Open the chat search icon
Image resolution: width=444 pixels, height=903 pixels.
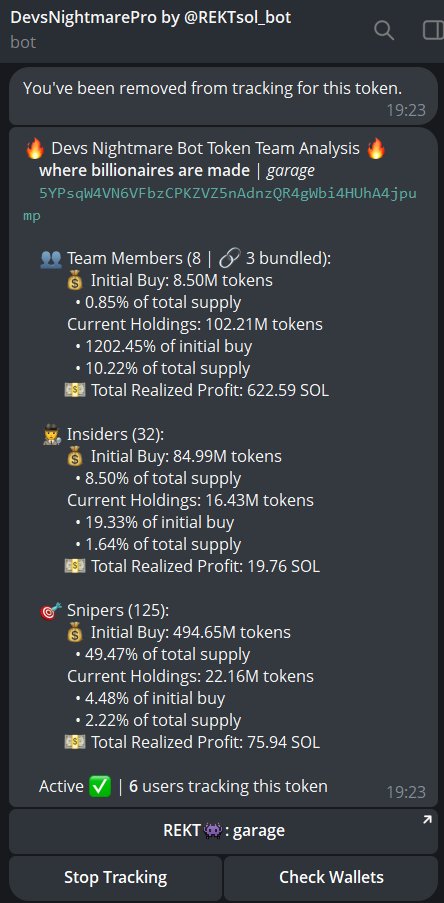[384, 30]
